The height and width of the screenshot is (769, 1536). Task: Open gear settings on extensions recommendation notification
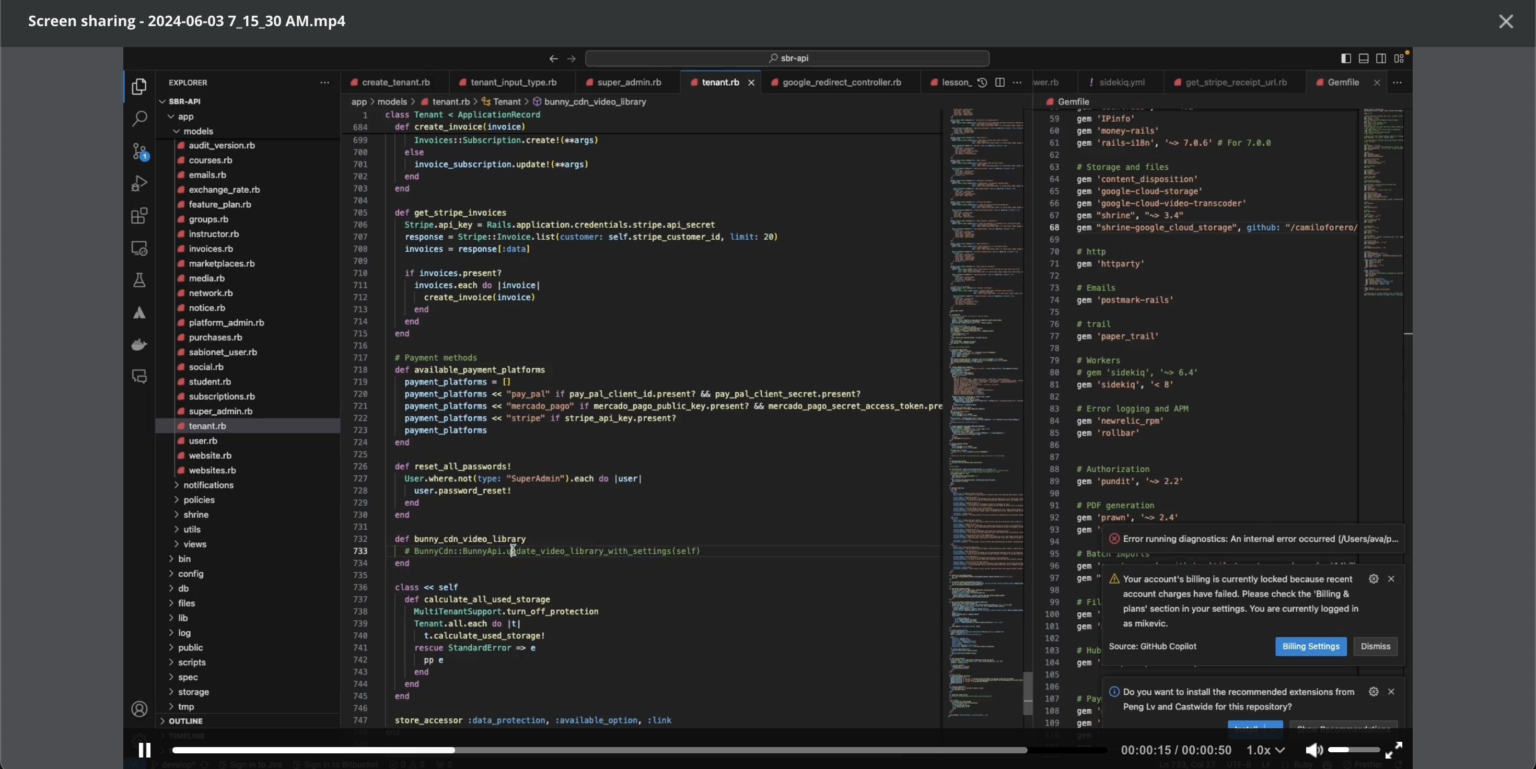pos(1373,691)
